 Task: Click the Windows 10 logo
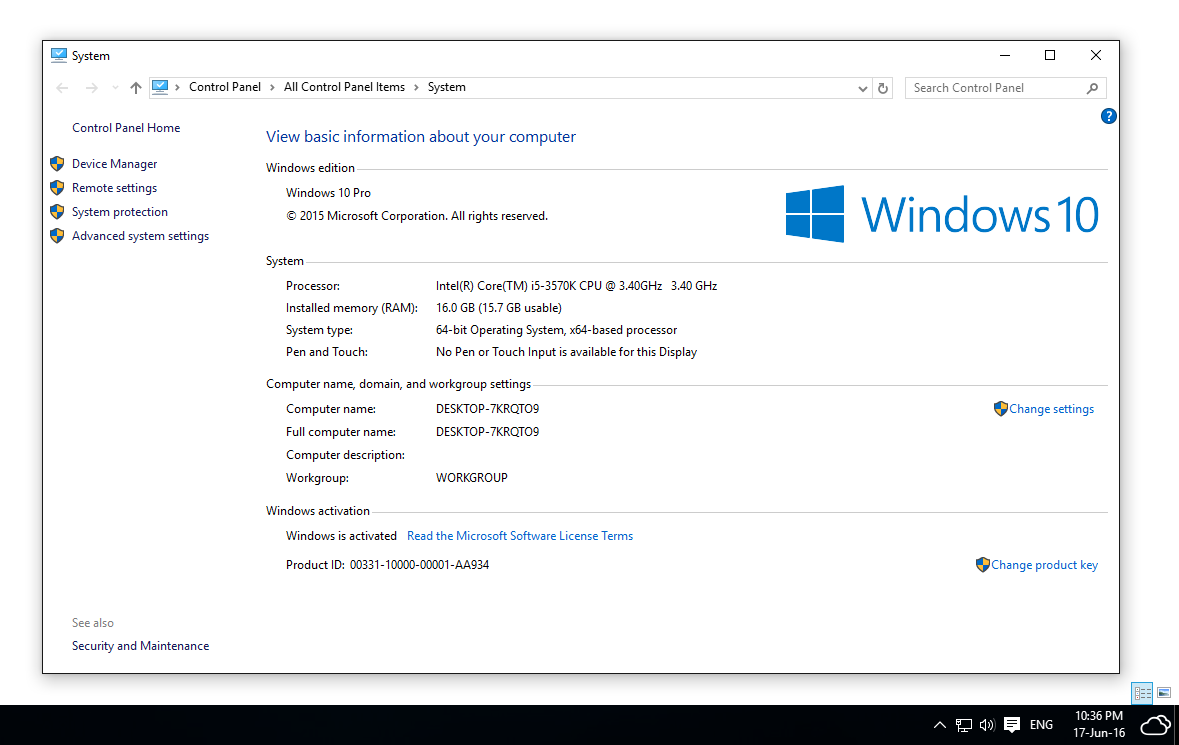[941, 214]
